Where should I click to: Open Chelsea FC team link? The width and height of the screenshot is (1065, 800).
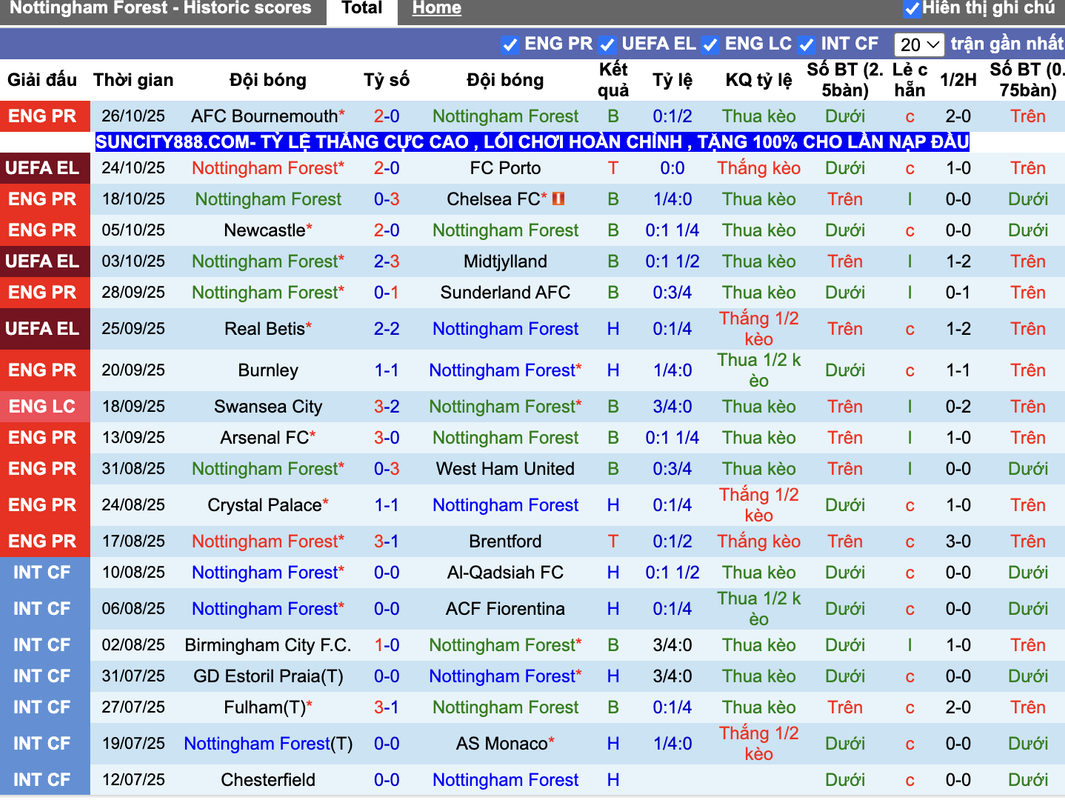point(493,199)
